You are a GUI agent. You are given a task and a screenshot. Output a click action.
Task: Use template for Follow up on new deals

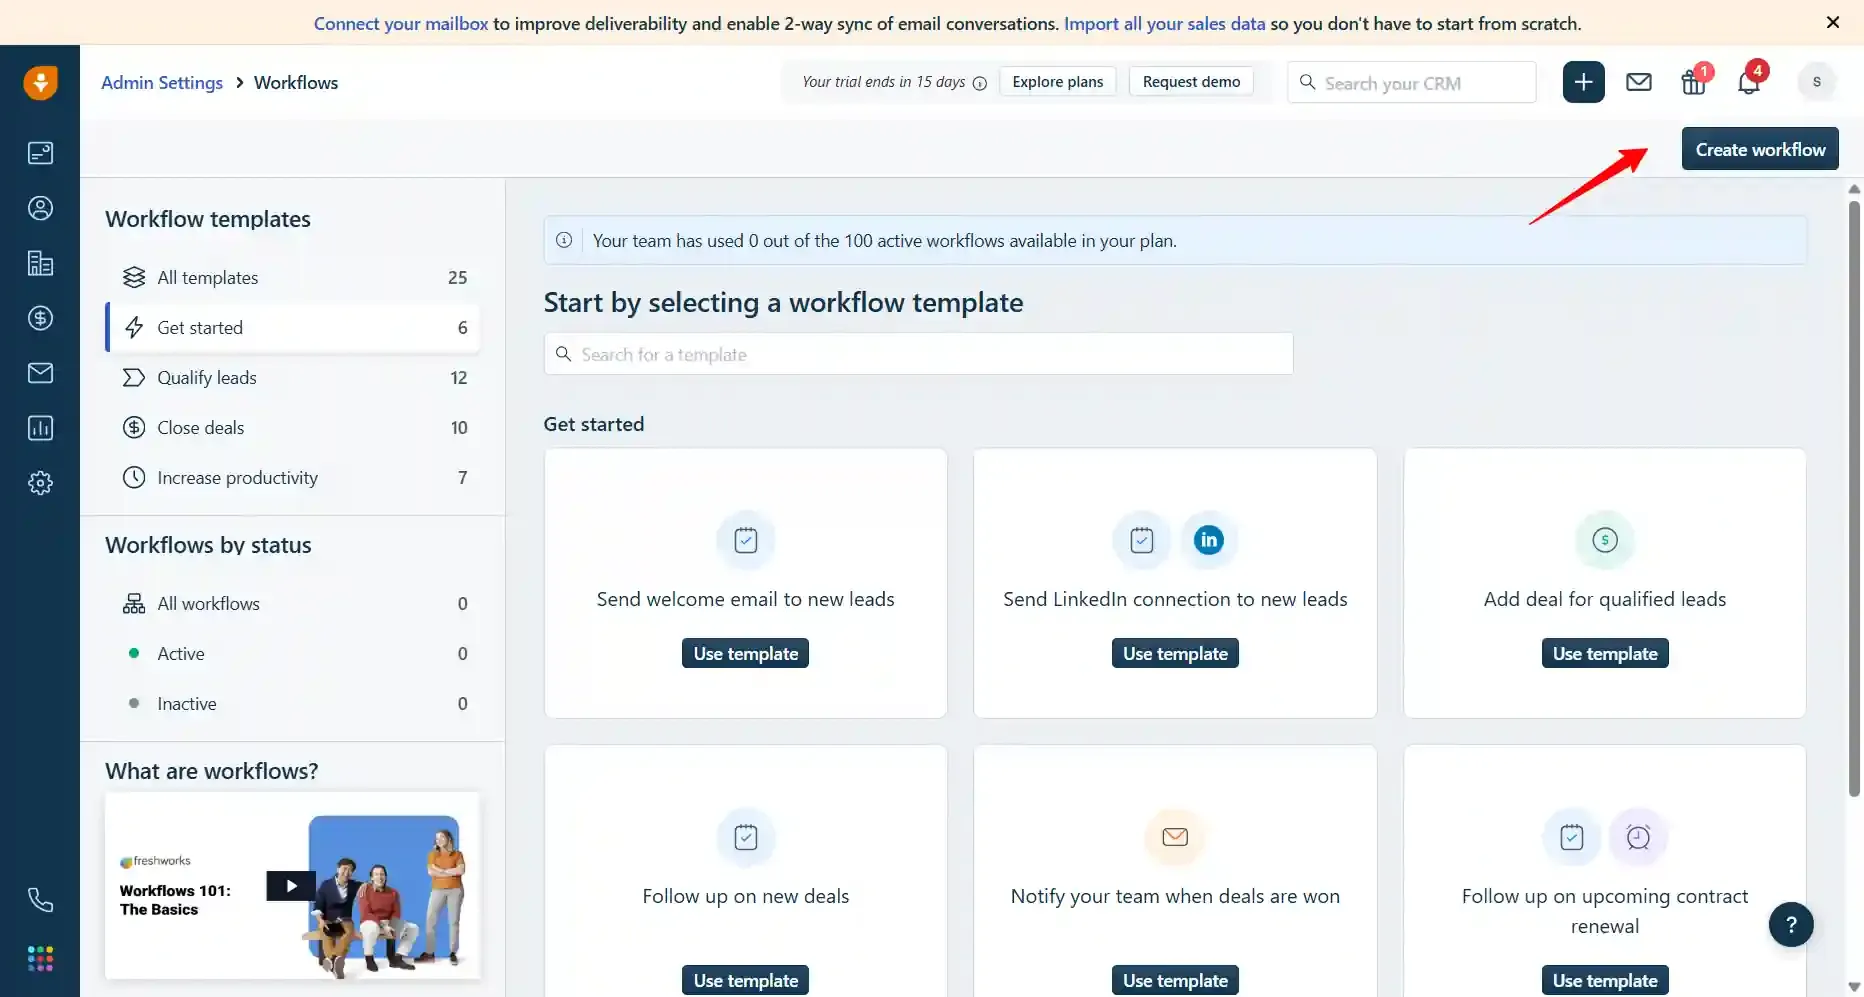coord(745,980)
